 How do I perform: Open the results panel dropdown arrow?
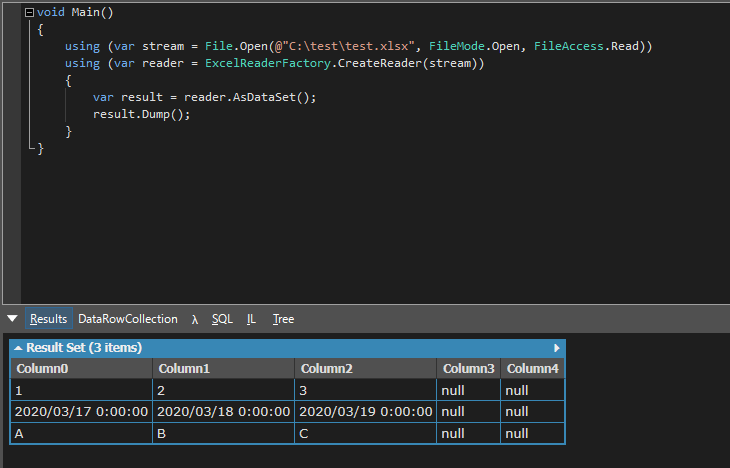[x=13, y=319]
